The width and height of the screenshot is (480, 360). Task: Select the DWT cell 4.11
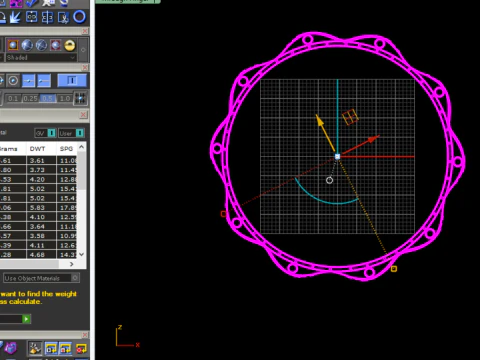(41, 245)
